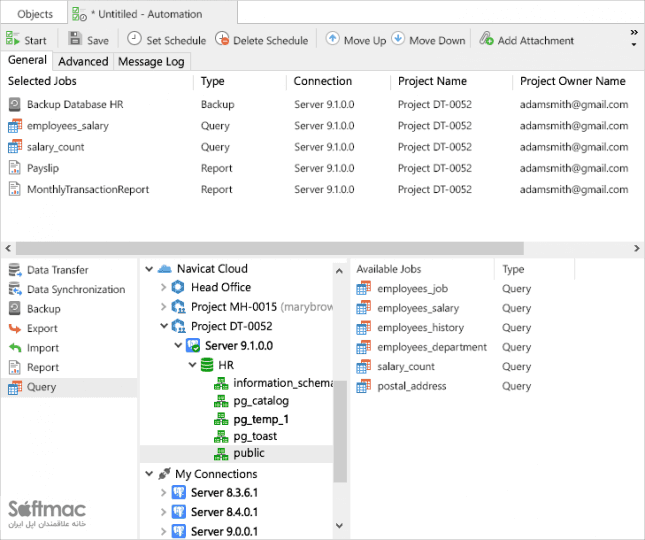
Task: Select the pg_toast schema
Action: point(255,436)
